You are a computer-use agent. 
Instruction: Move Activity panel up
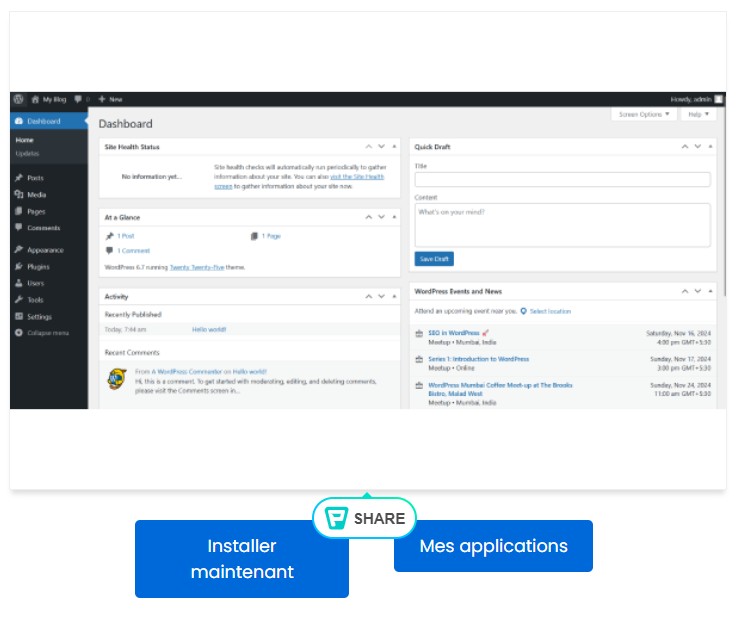coord(369,297)
